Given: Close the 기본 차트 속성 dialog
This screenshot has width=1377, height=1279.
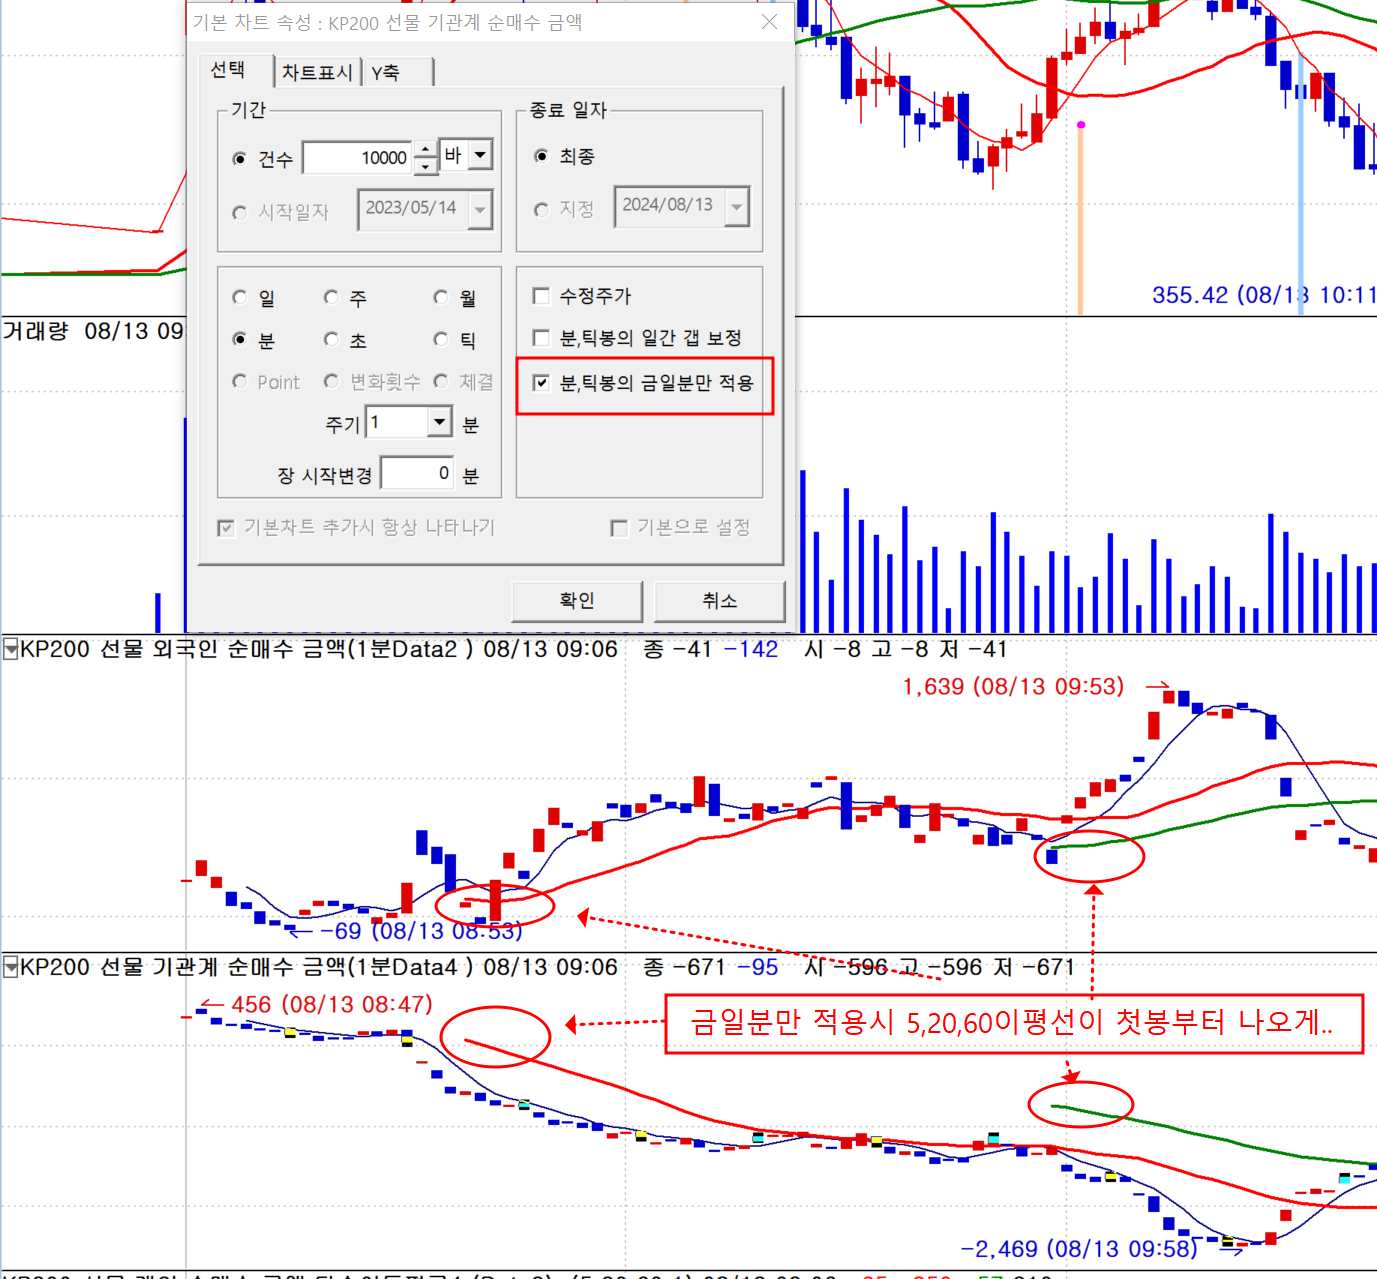Looking at the screenshot, I should [x=769, y=22].
